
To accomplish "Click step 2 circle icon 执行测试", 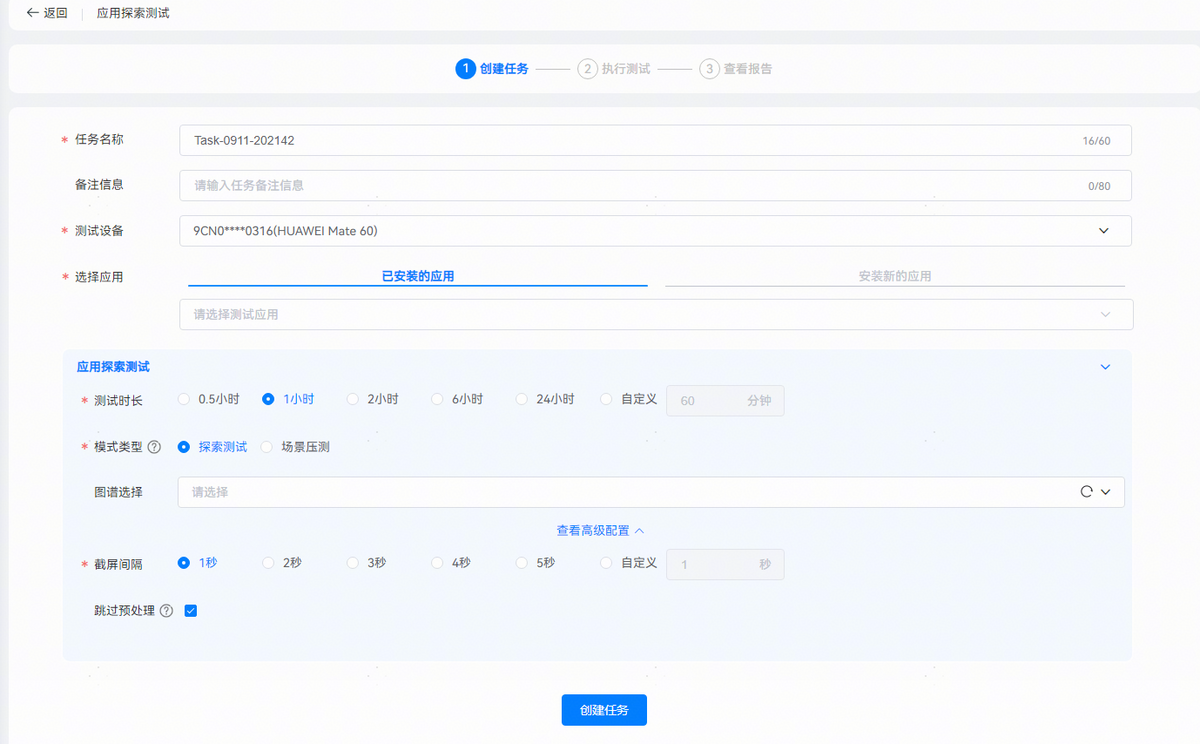I will pyautogui.click(x=587, y=69).
